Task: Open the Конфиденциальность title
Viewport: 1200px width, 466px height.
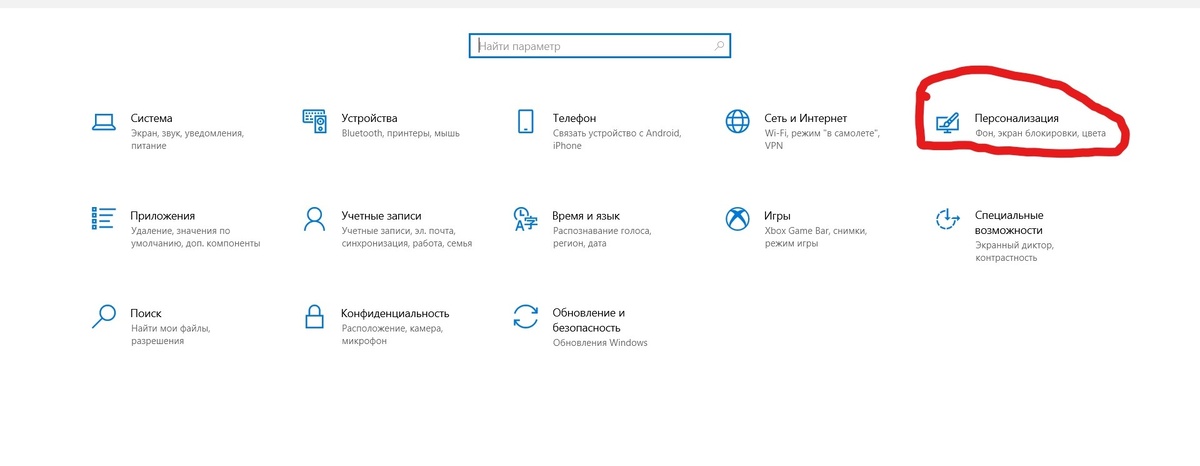Action: click(x=395, y=312)
